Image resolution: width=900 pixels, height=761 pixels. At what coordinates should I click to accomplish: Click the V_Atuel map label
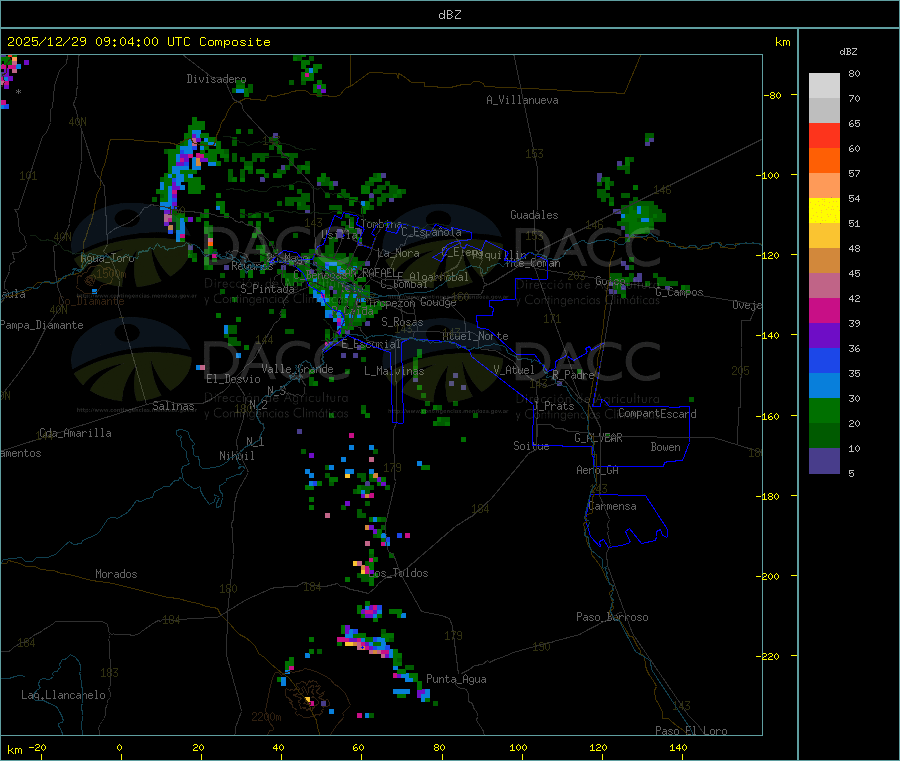(514, 370)
